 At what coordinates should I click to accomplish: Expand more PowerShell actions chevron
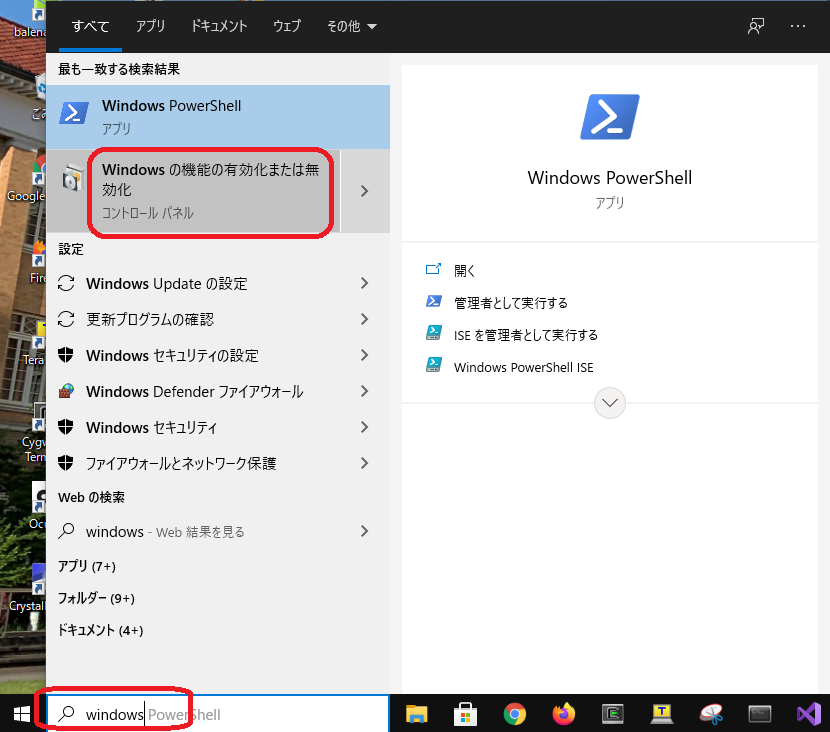coord(609,403)
